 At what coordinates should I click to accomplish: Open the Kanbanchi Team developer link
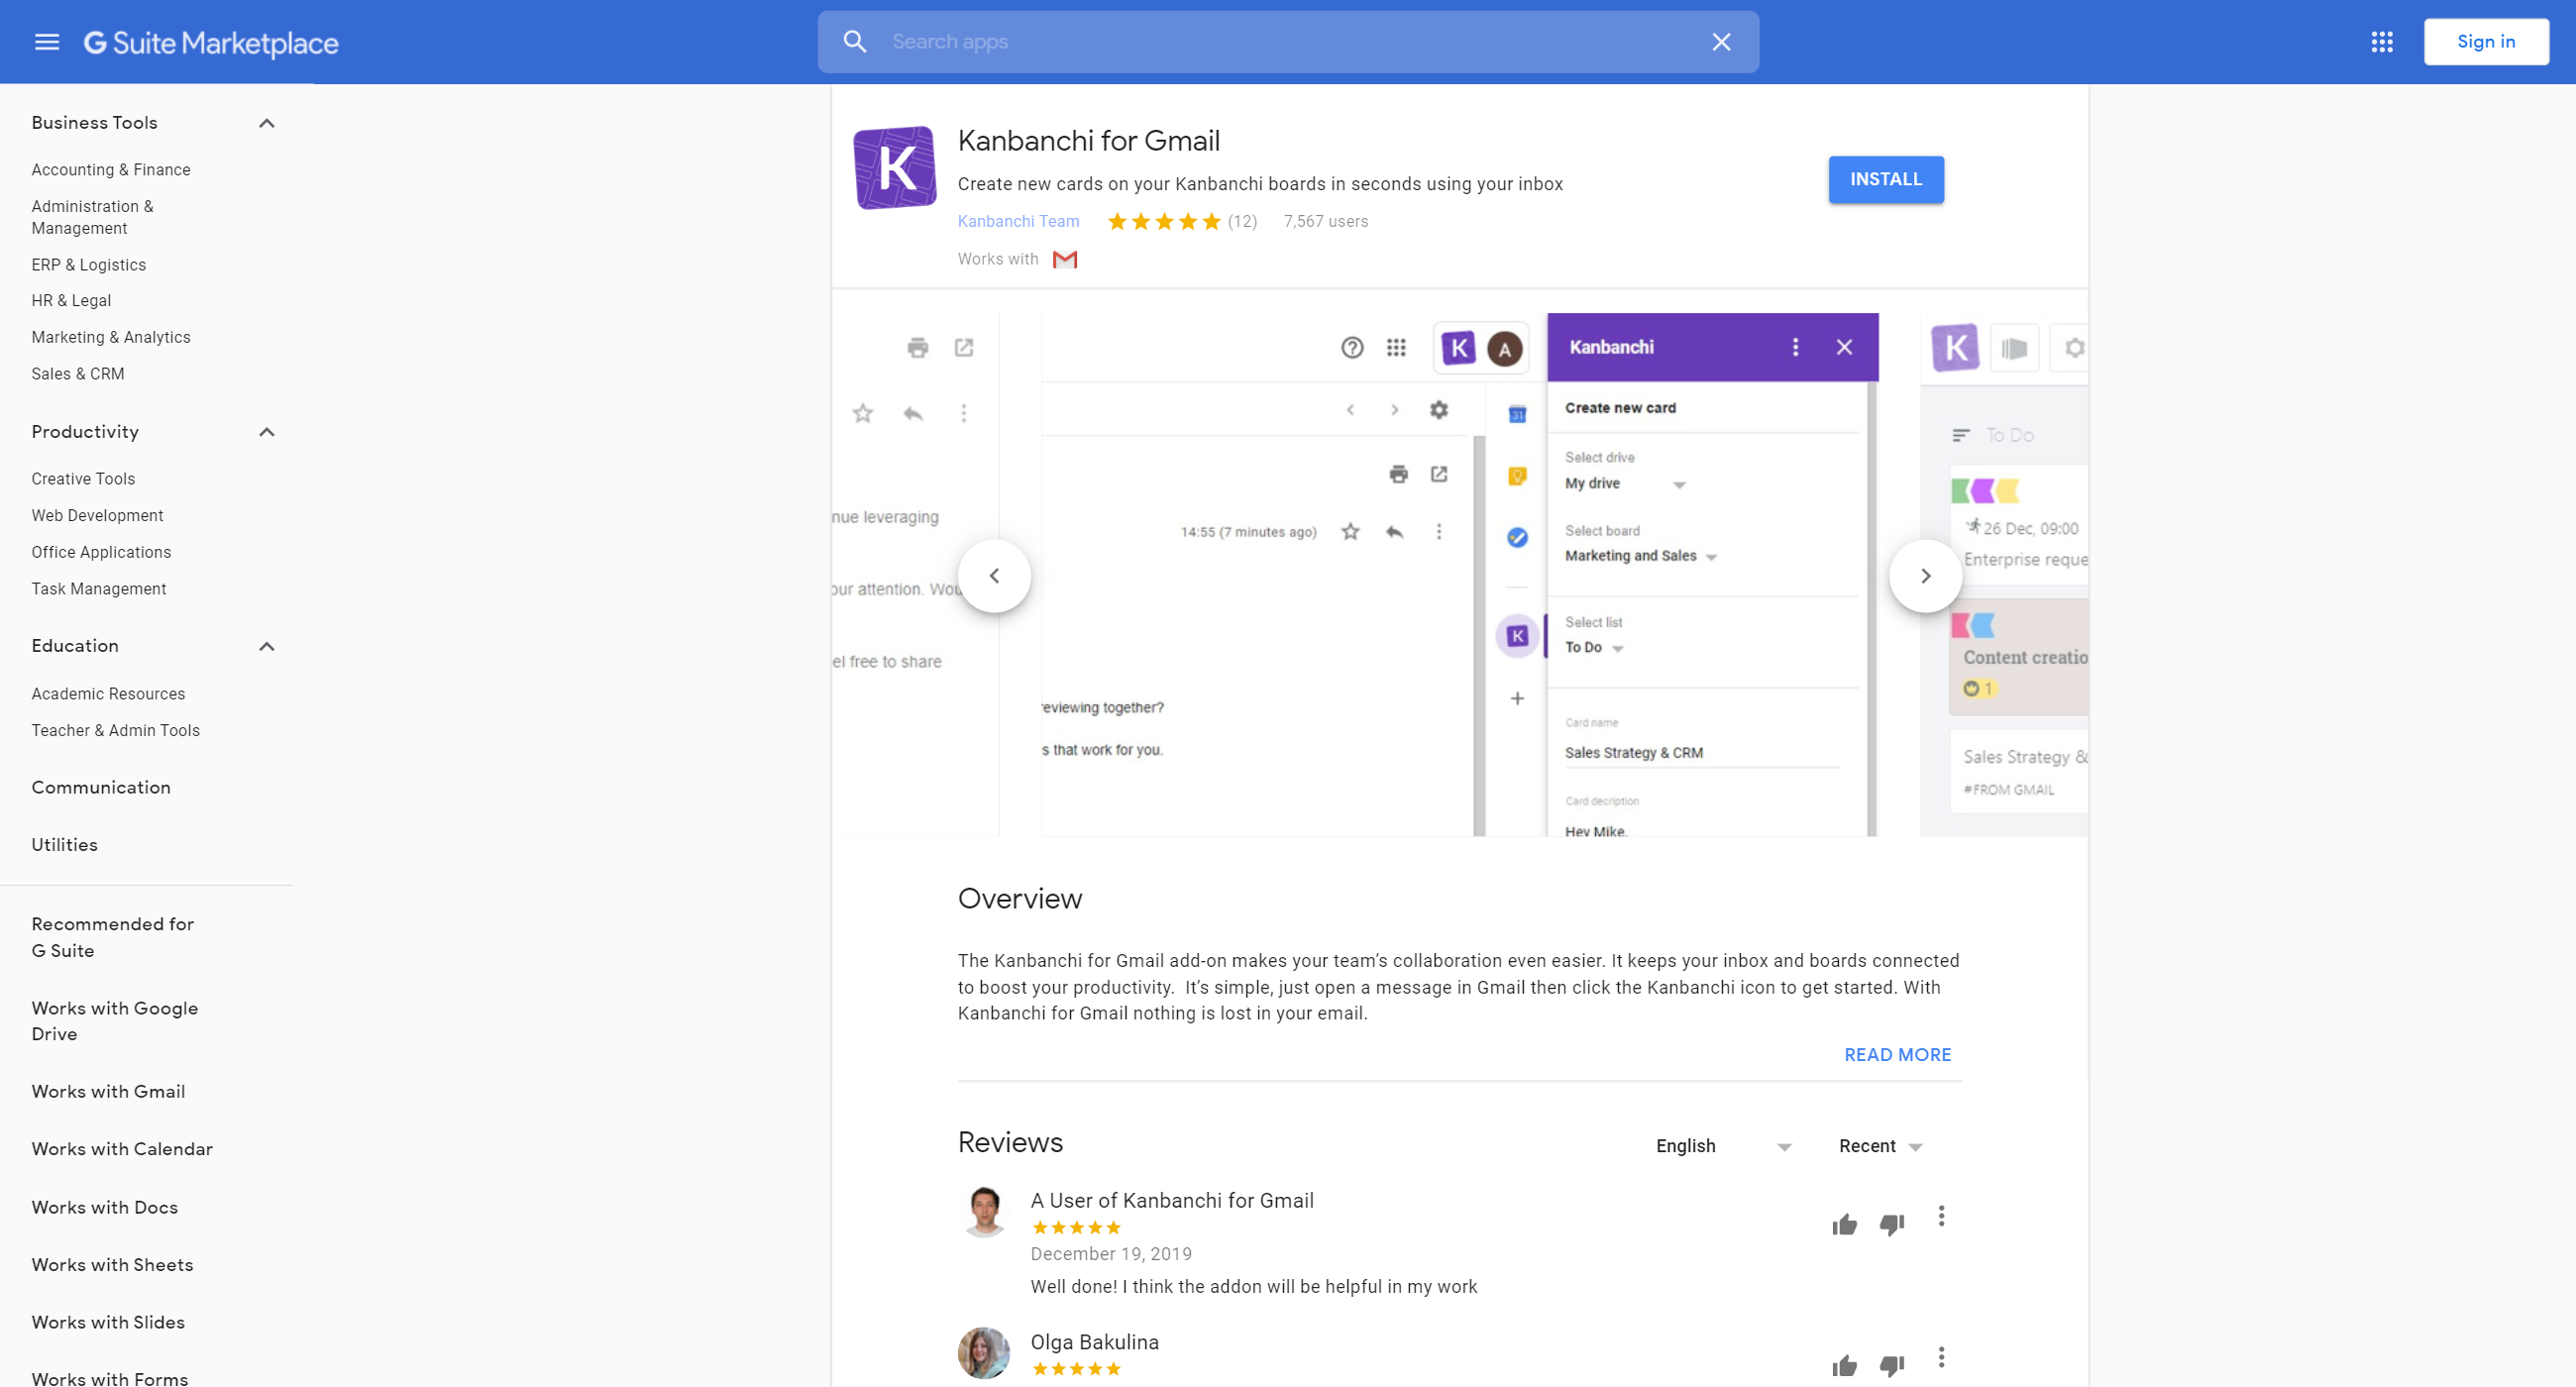click(1018, 221)
